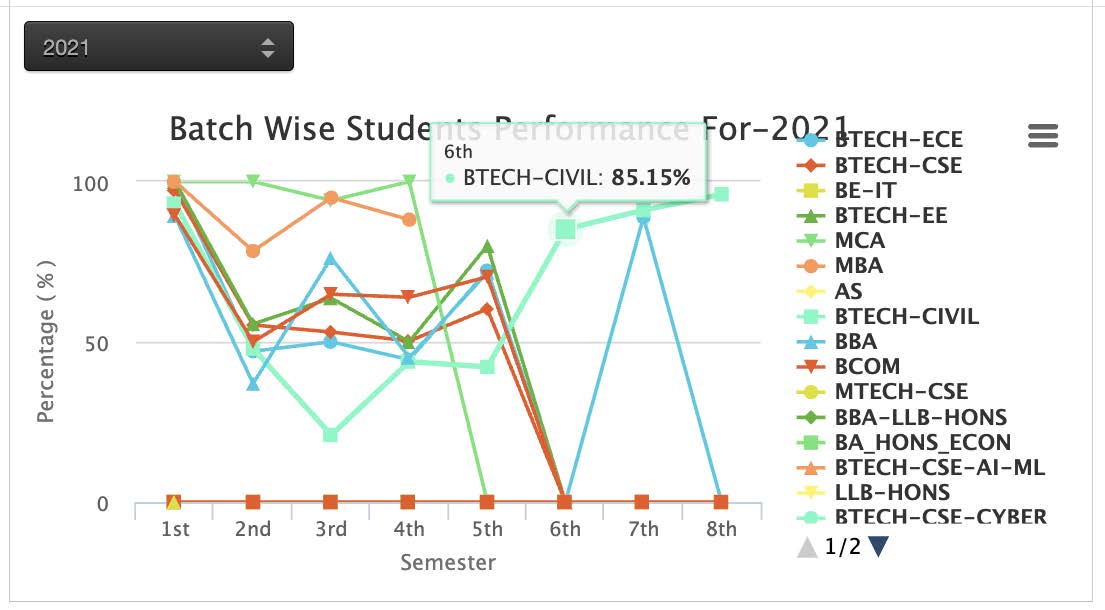Hide the MCA series via legend
The height and width of the screenshot is (610, 1105).
[859, 241]
